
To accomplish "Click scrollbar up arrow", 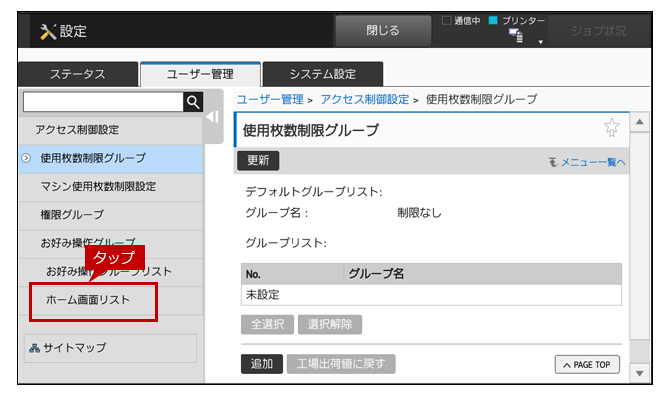I will 640,122.
